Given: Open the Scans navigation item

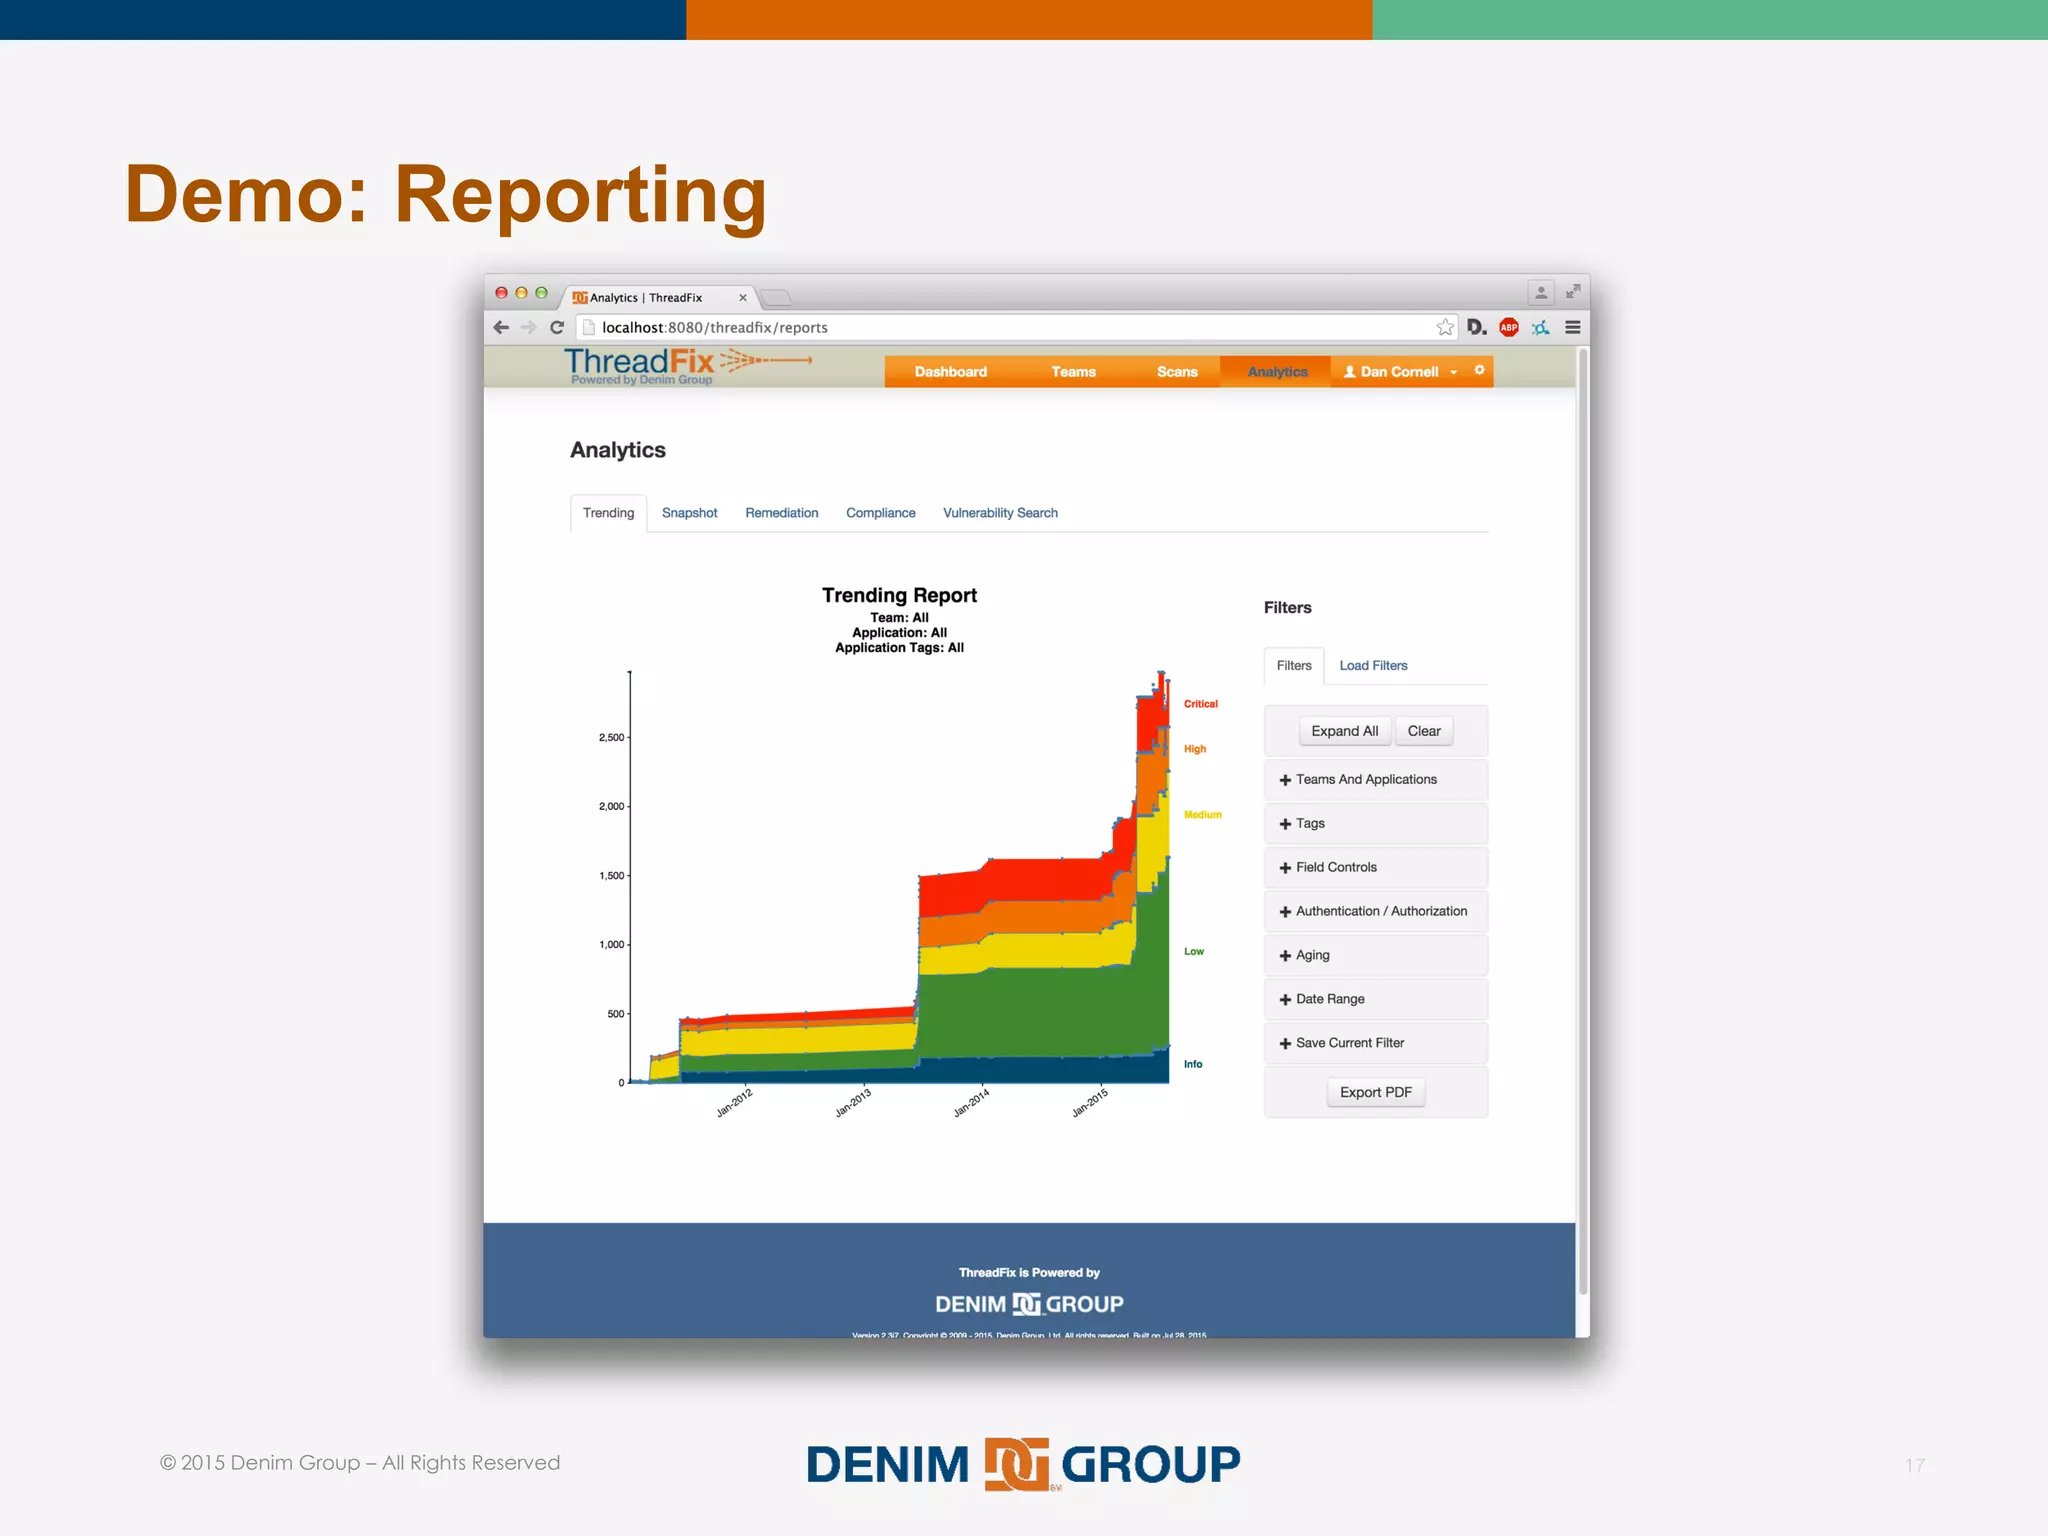Looking at the screenshot, I should 1177,371.
